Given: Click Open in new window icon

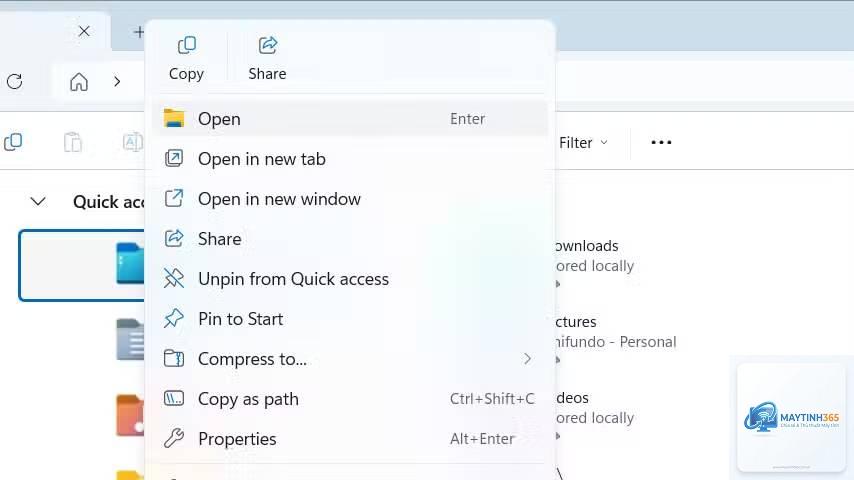Looking at the screenshot, I should pyautogui.click(x=174, y=198).
